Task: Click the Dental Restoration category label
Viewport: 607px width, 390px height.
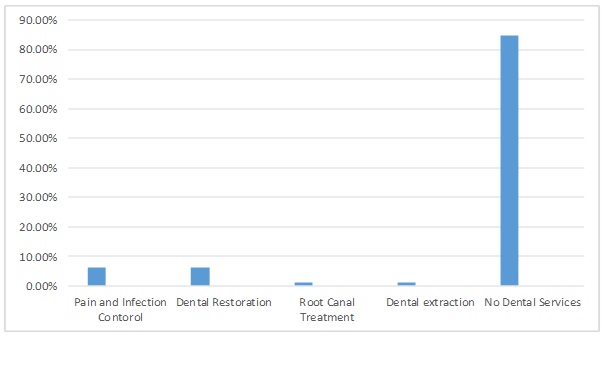Action: tap(224, 302)
